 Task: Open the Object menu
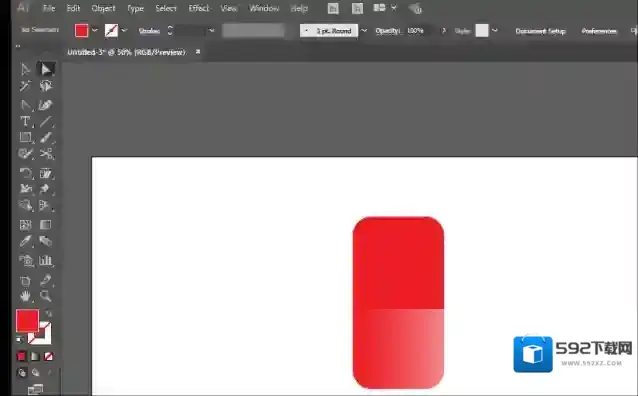point(103,8)
